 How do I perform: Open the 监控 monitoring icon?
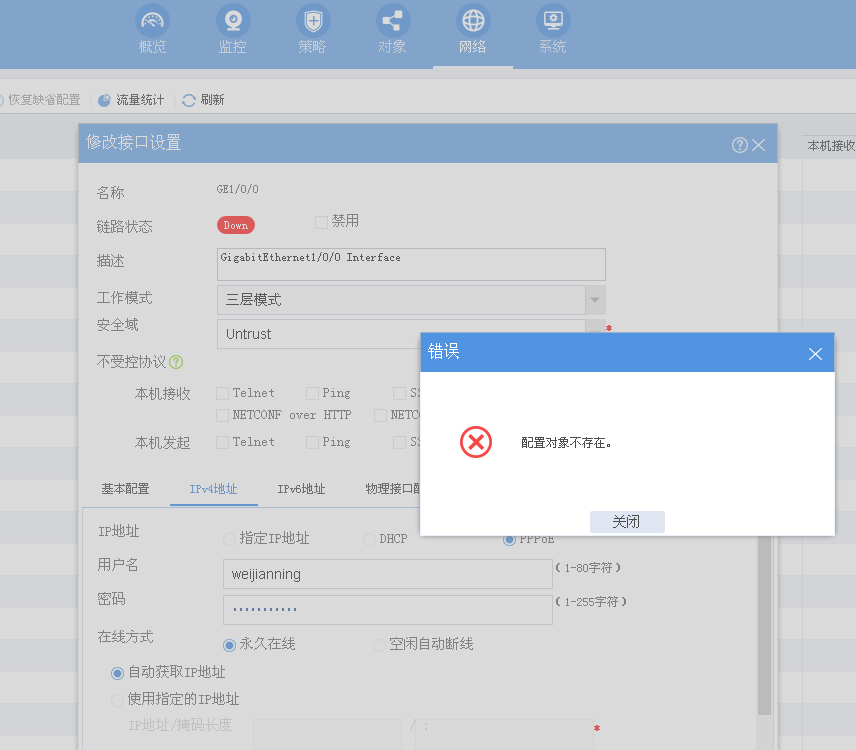coord(233,21)
